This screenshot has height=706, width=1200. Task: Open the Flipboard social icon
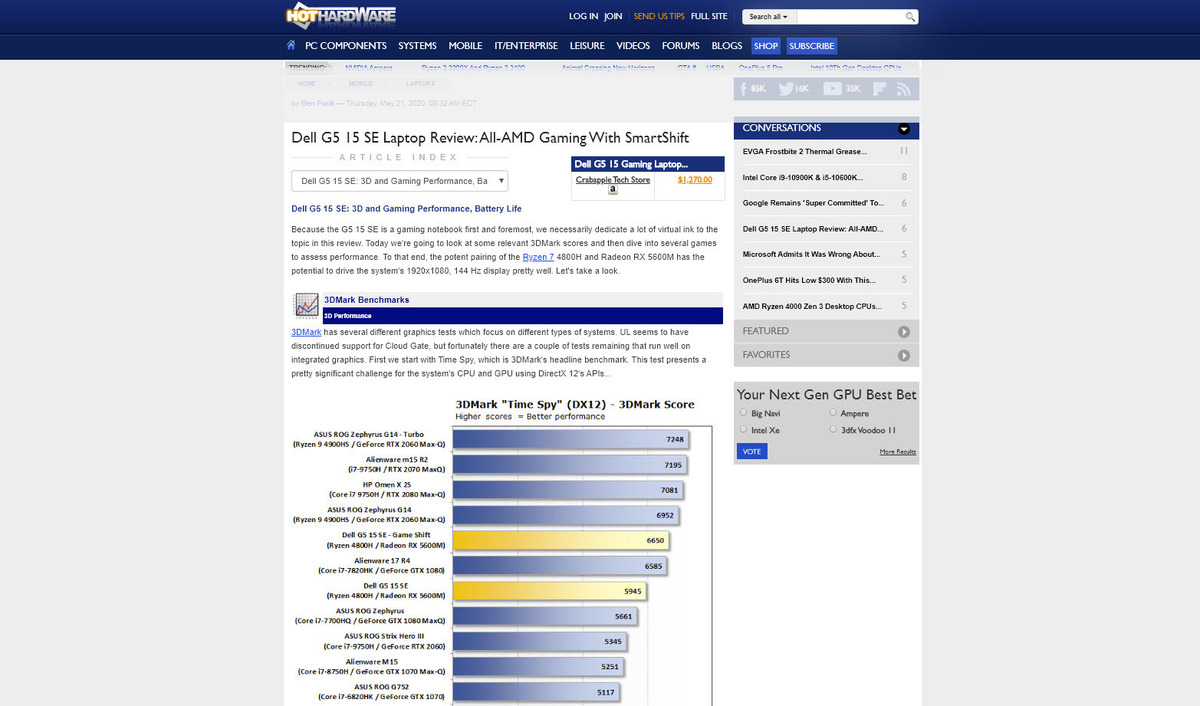(879, 89)
